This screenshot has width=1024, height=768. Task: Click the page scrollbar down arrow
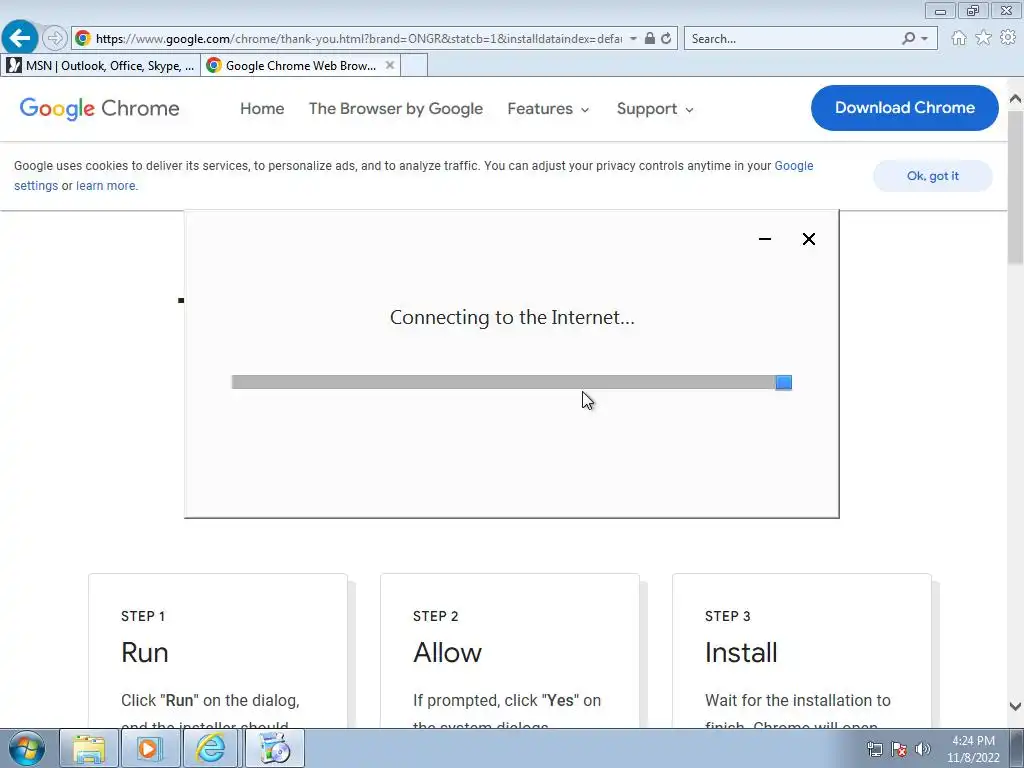[1015, 706]
